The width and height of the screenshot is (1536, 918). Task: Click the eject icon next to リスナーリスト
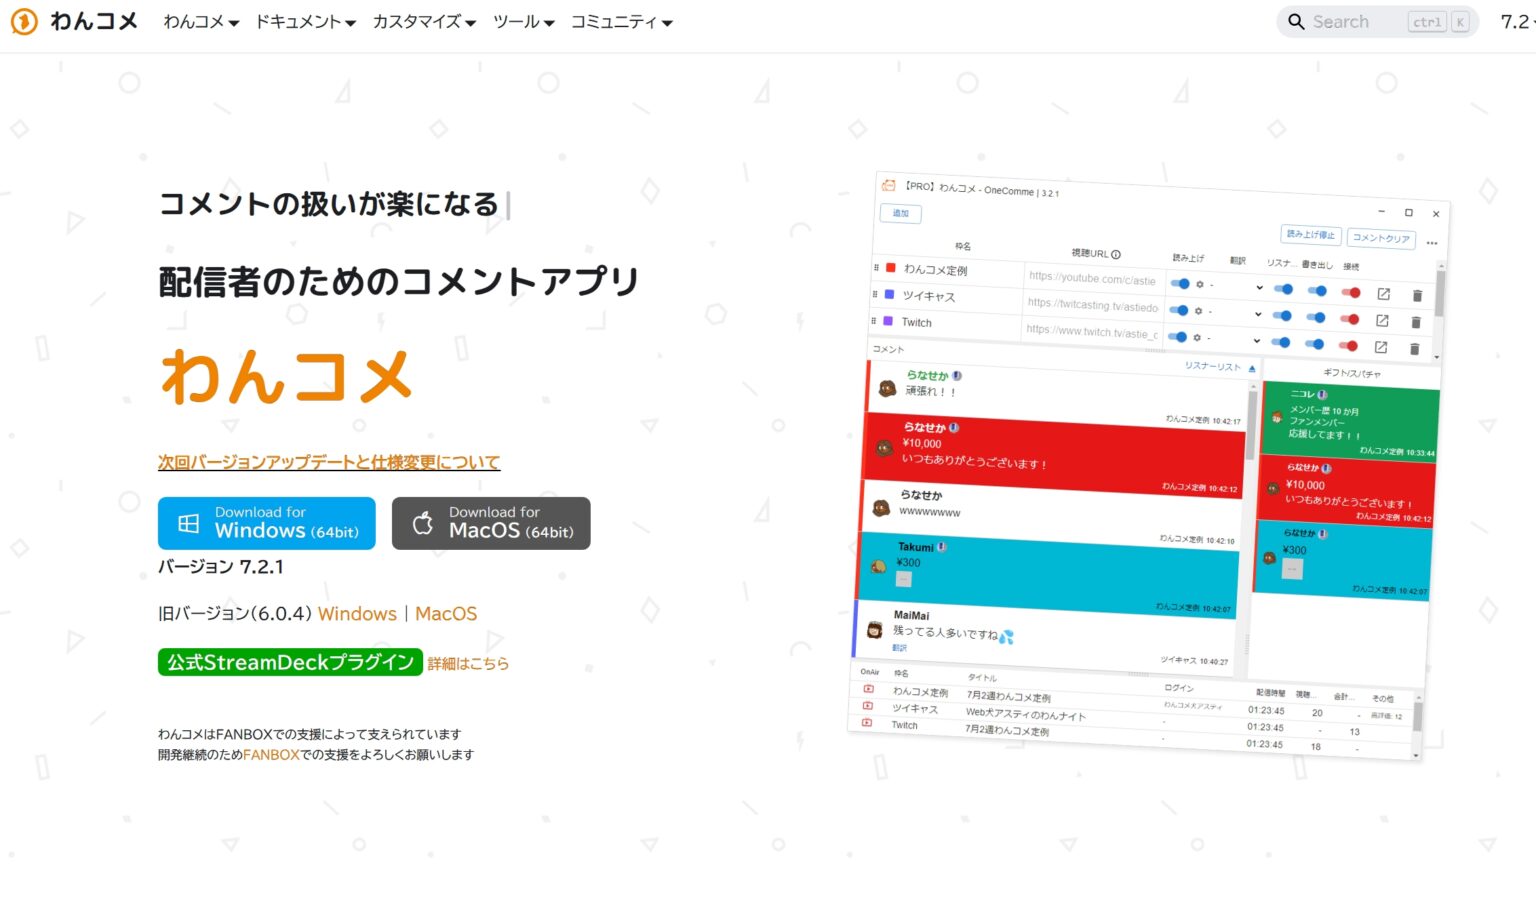click(x=1252, y=368)
